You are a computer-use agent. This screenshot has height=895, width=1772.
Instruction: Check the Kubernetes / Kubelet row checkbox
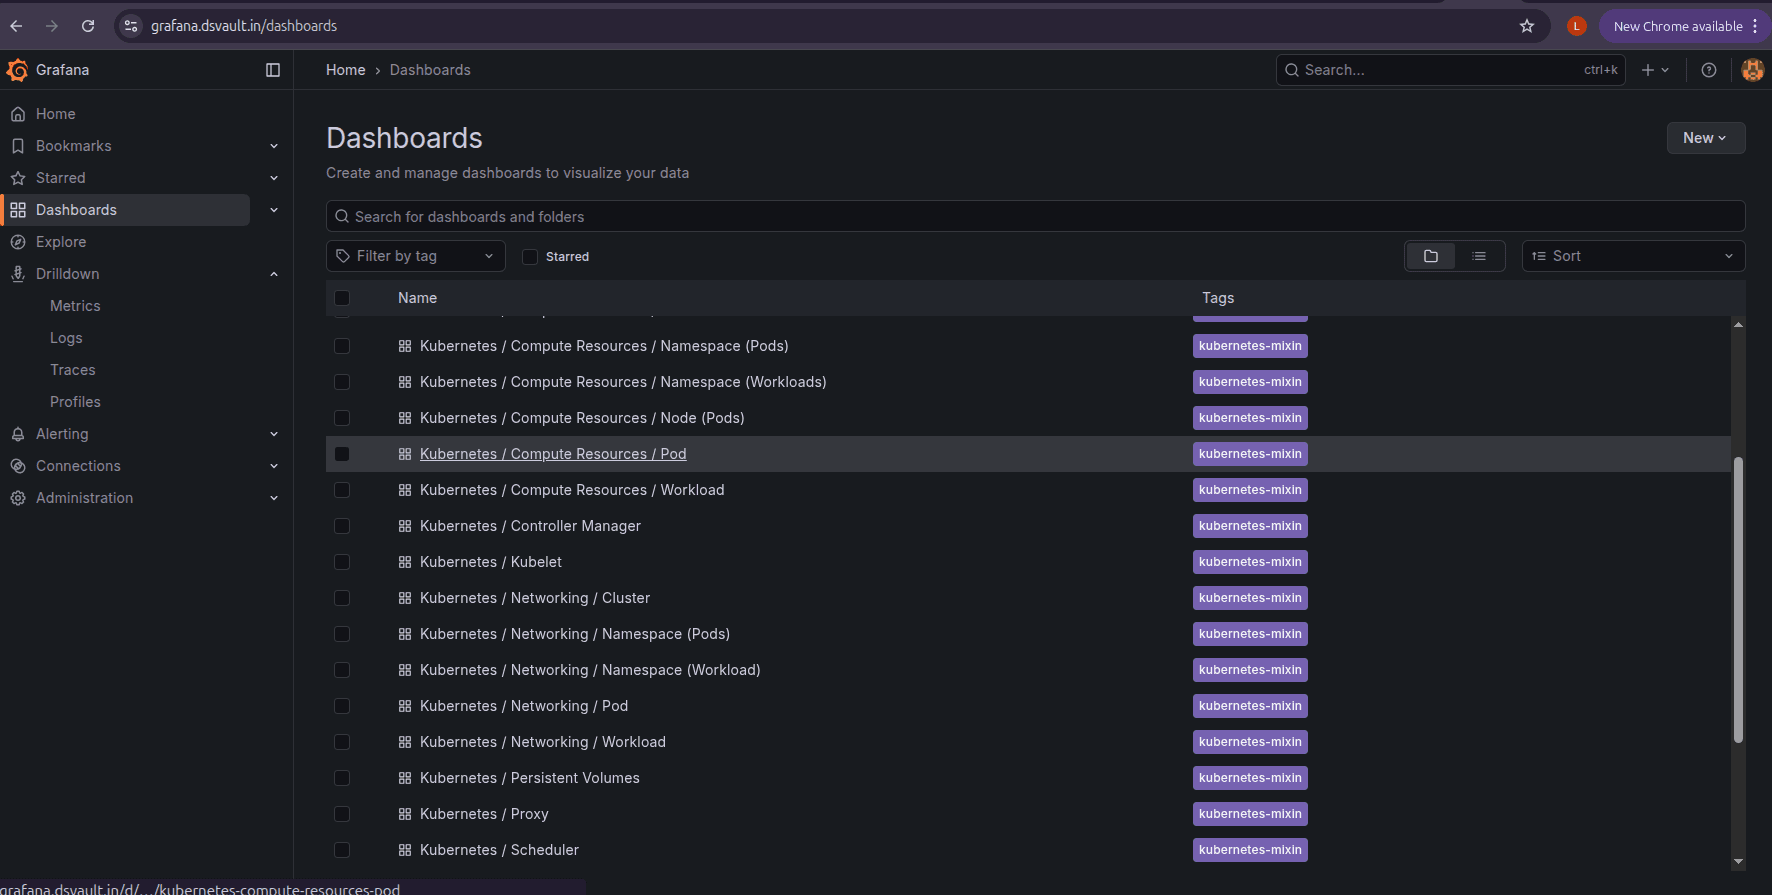coord(342,562)
